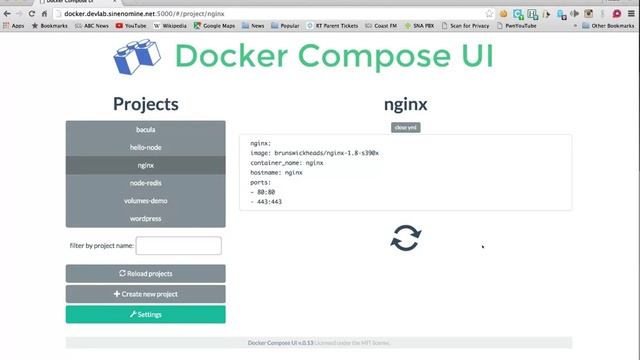Go to the browser home icon

(44, 13)
